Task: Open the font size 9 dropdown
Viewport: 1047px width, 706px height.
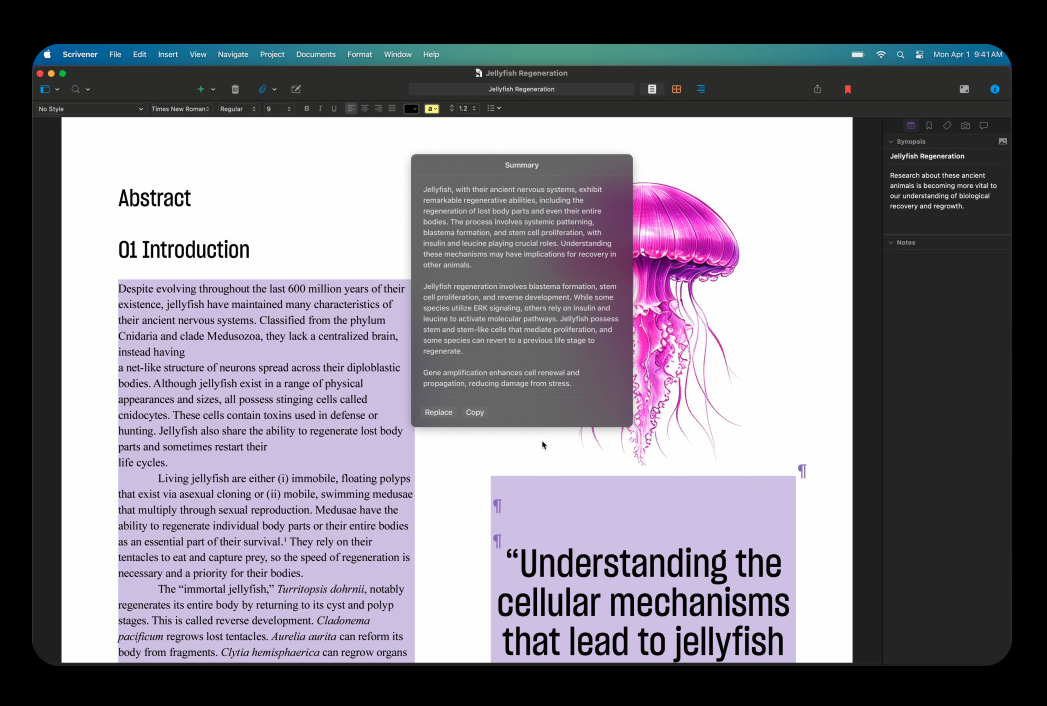Action: [x=278, y=109]
